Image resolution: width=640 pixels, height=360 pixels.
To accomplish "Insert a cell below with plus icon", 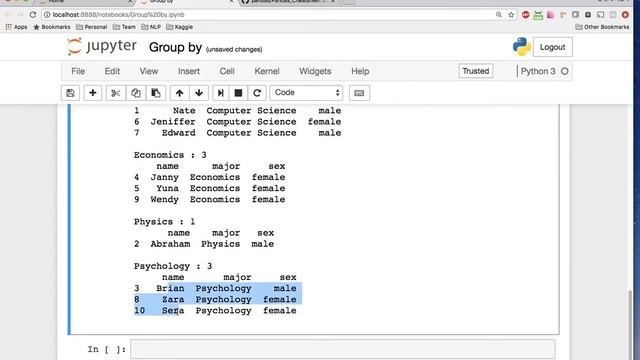I will click(93, 93).
